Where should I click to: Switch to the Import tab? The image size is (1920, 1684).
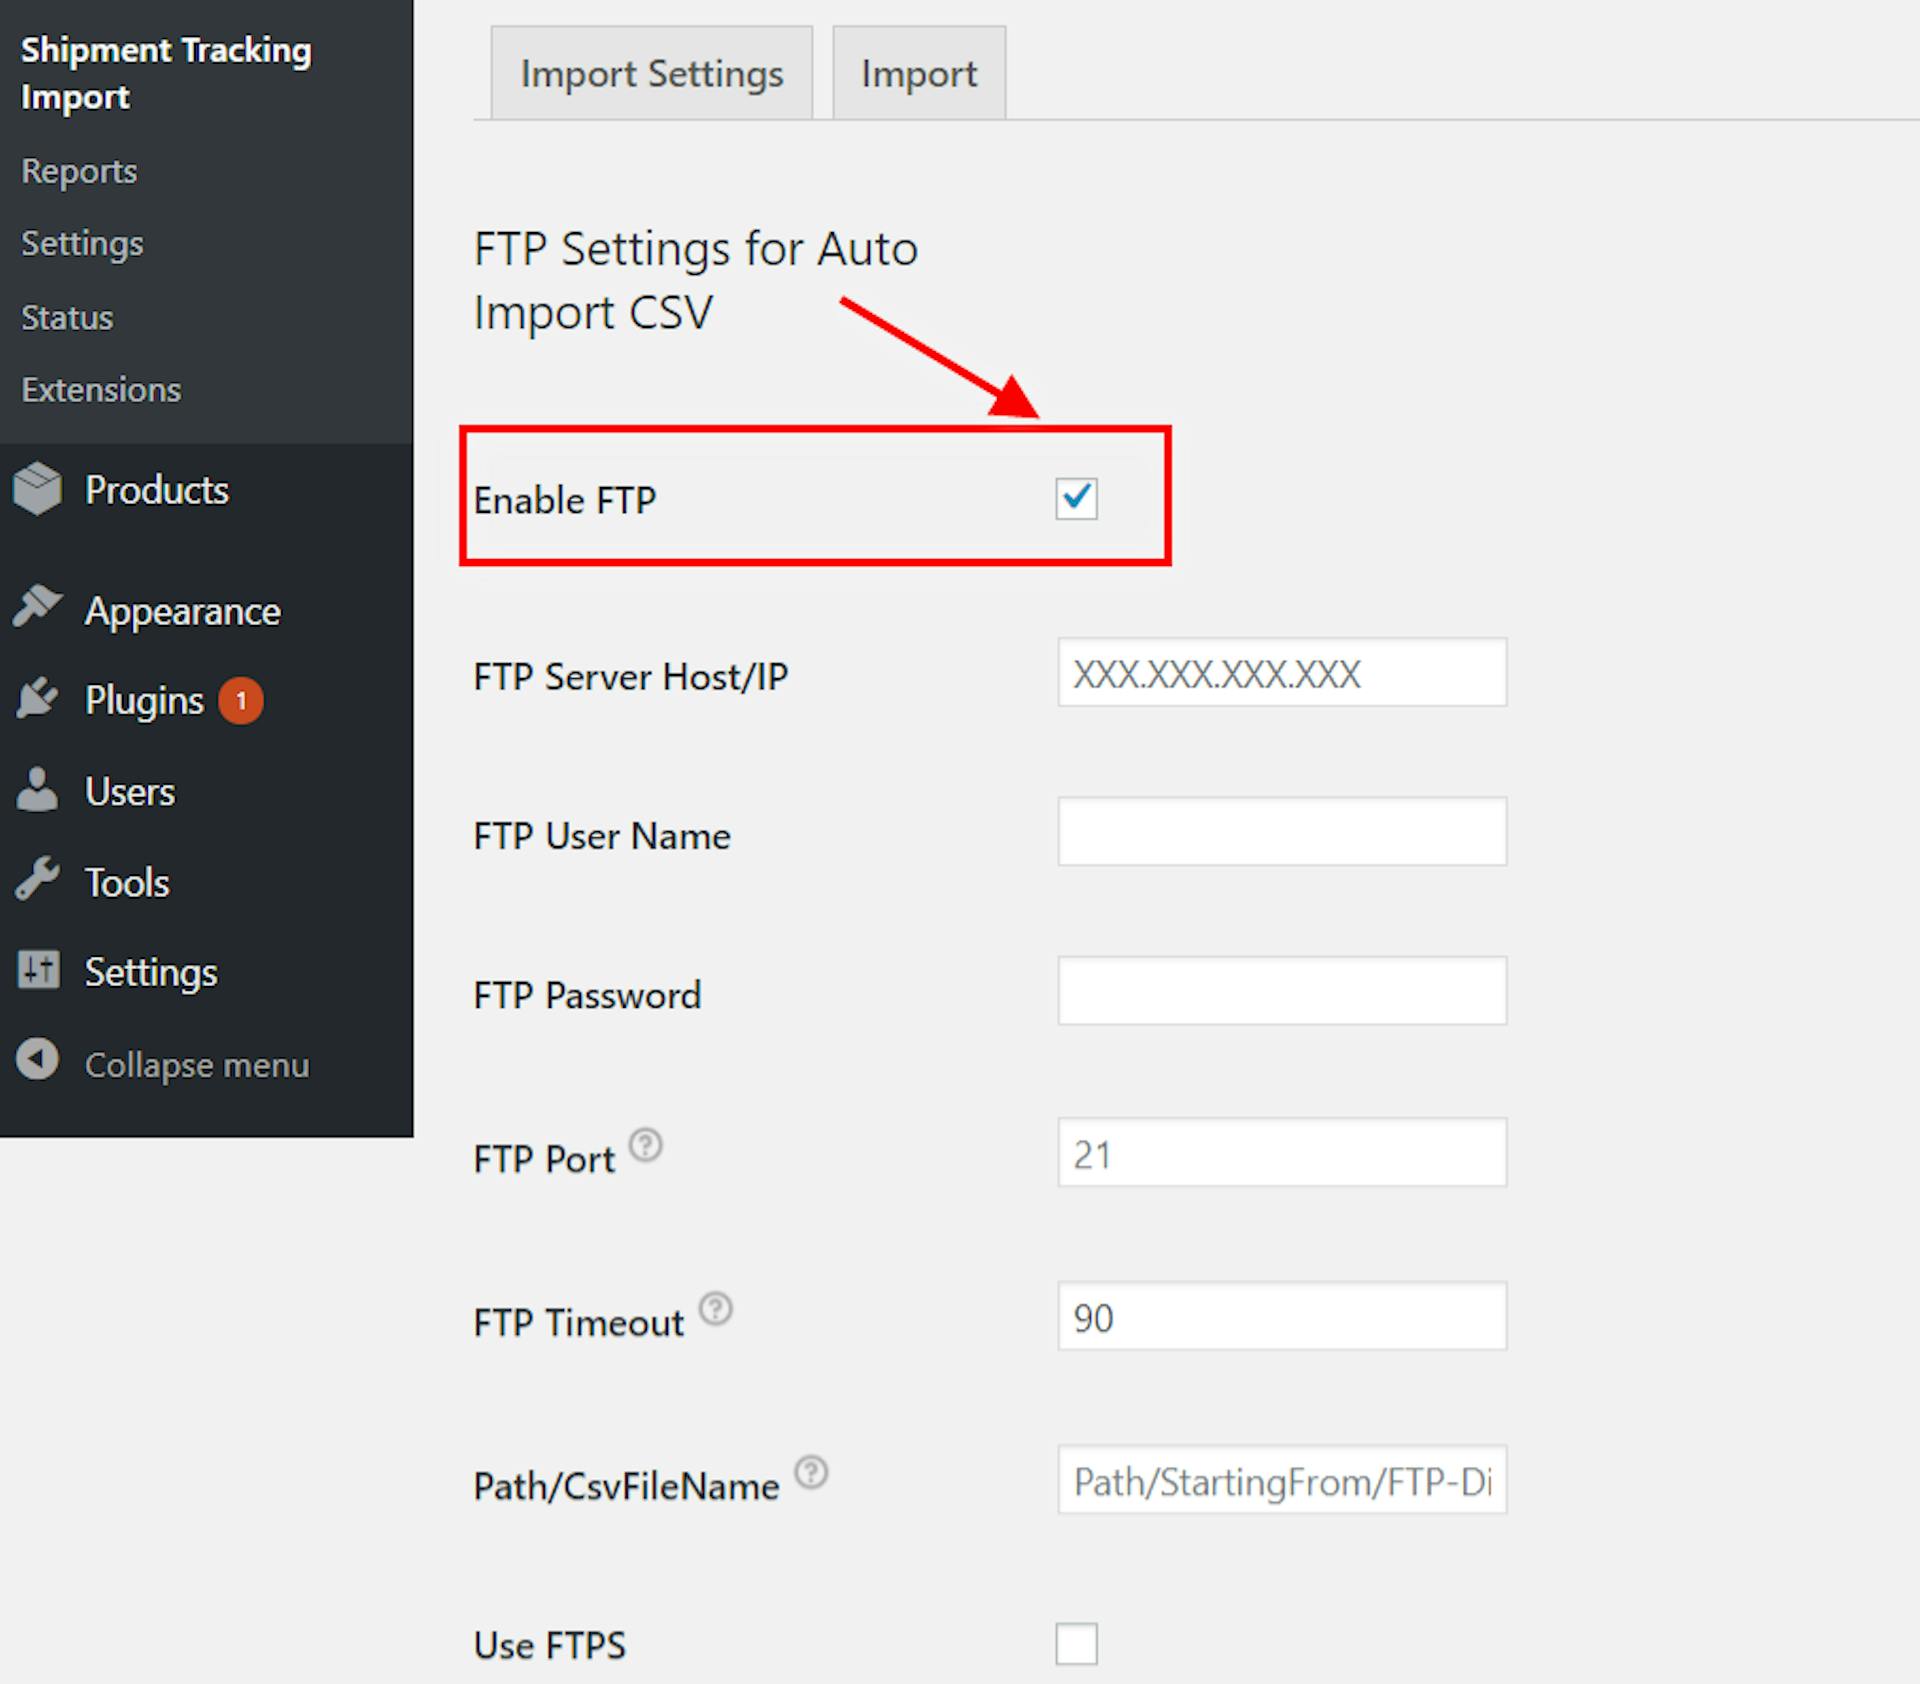[919, 73]
